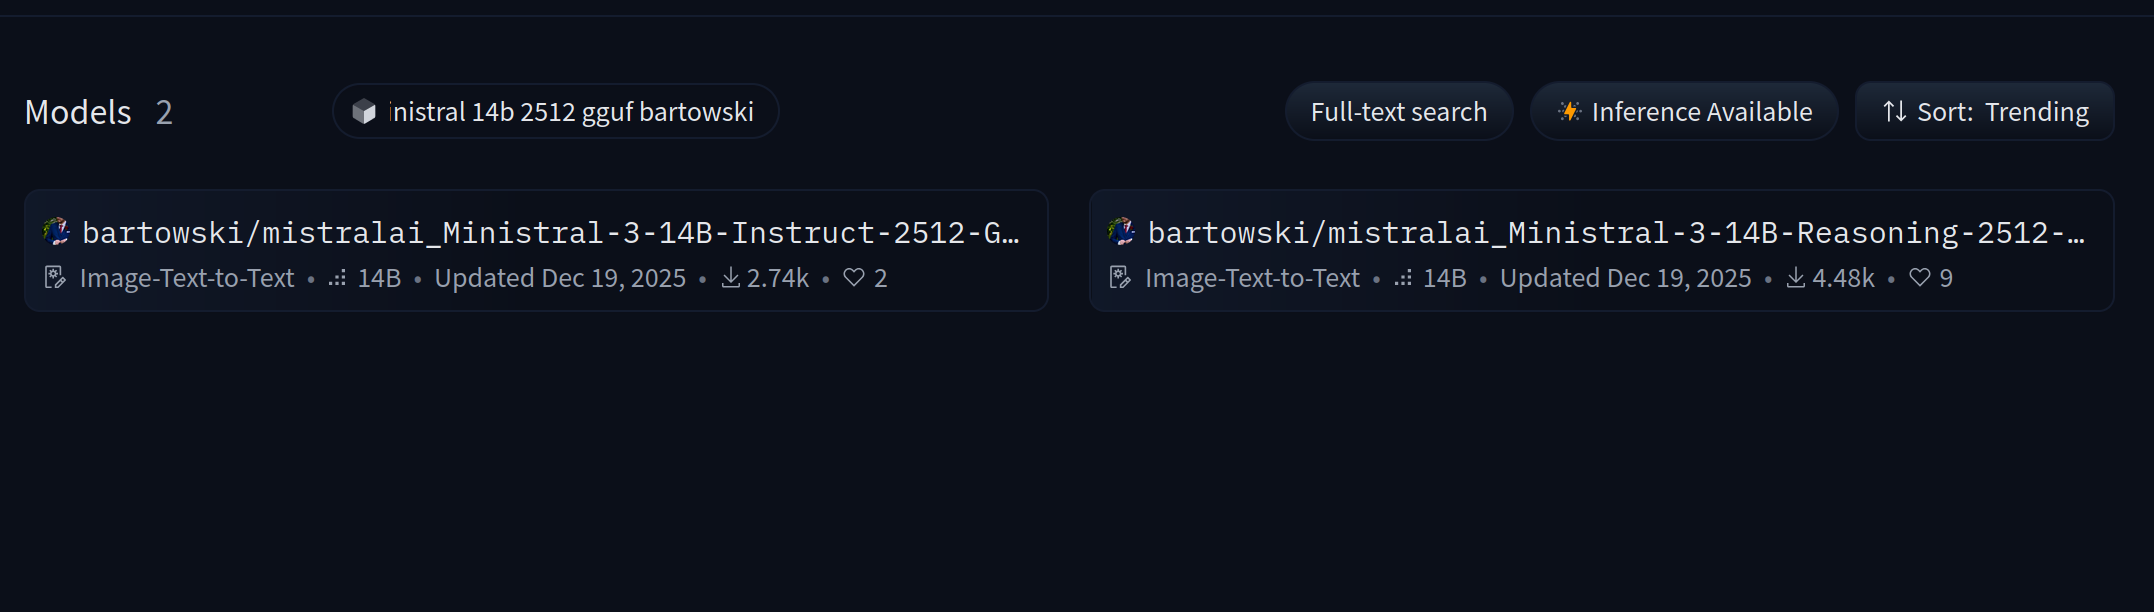The width and height of the screenshot is (2154, 612).
Task: Click Image-Text-to-Text label on Reasoning card
Action: (x=1252, y=278)
